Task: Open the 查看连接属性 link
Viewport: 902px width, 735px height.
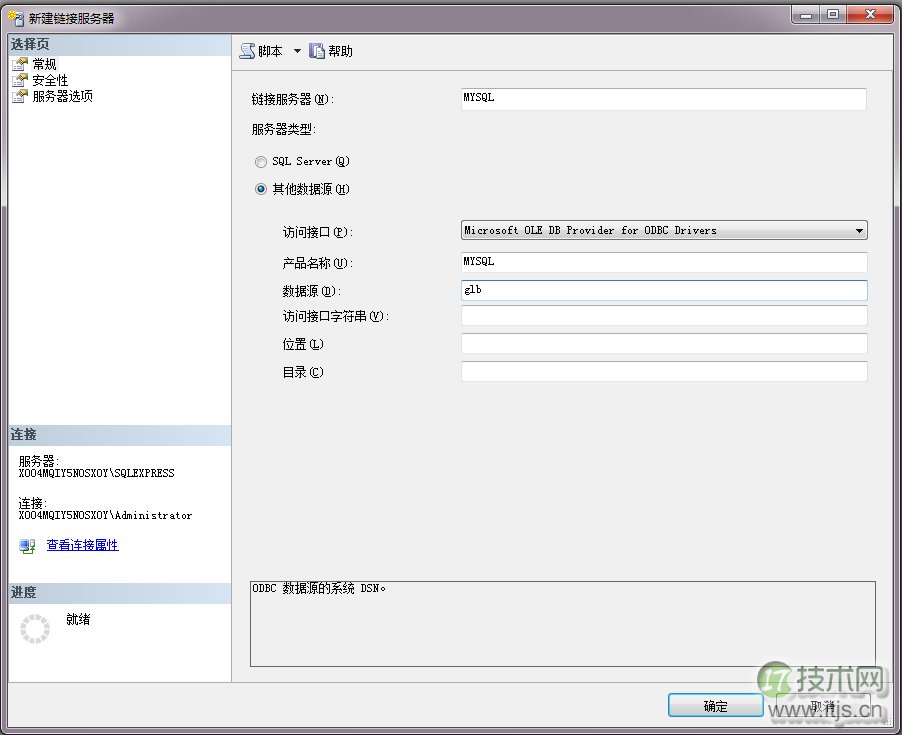Action: pyautogui.click(x=82, y=545)
